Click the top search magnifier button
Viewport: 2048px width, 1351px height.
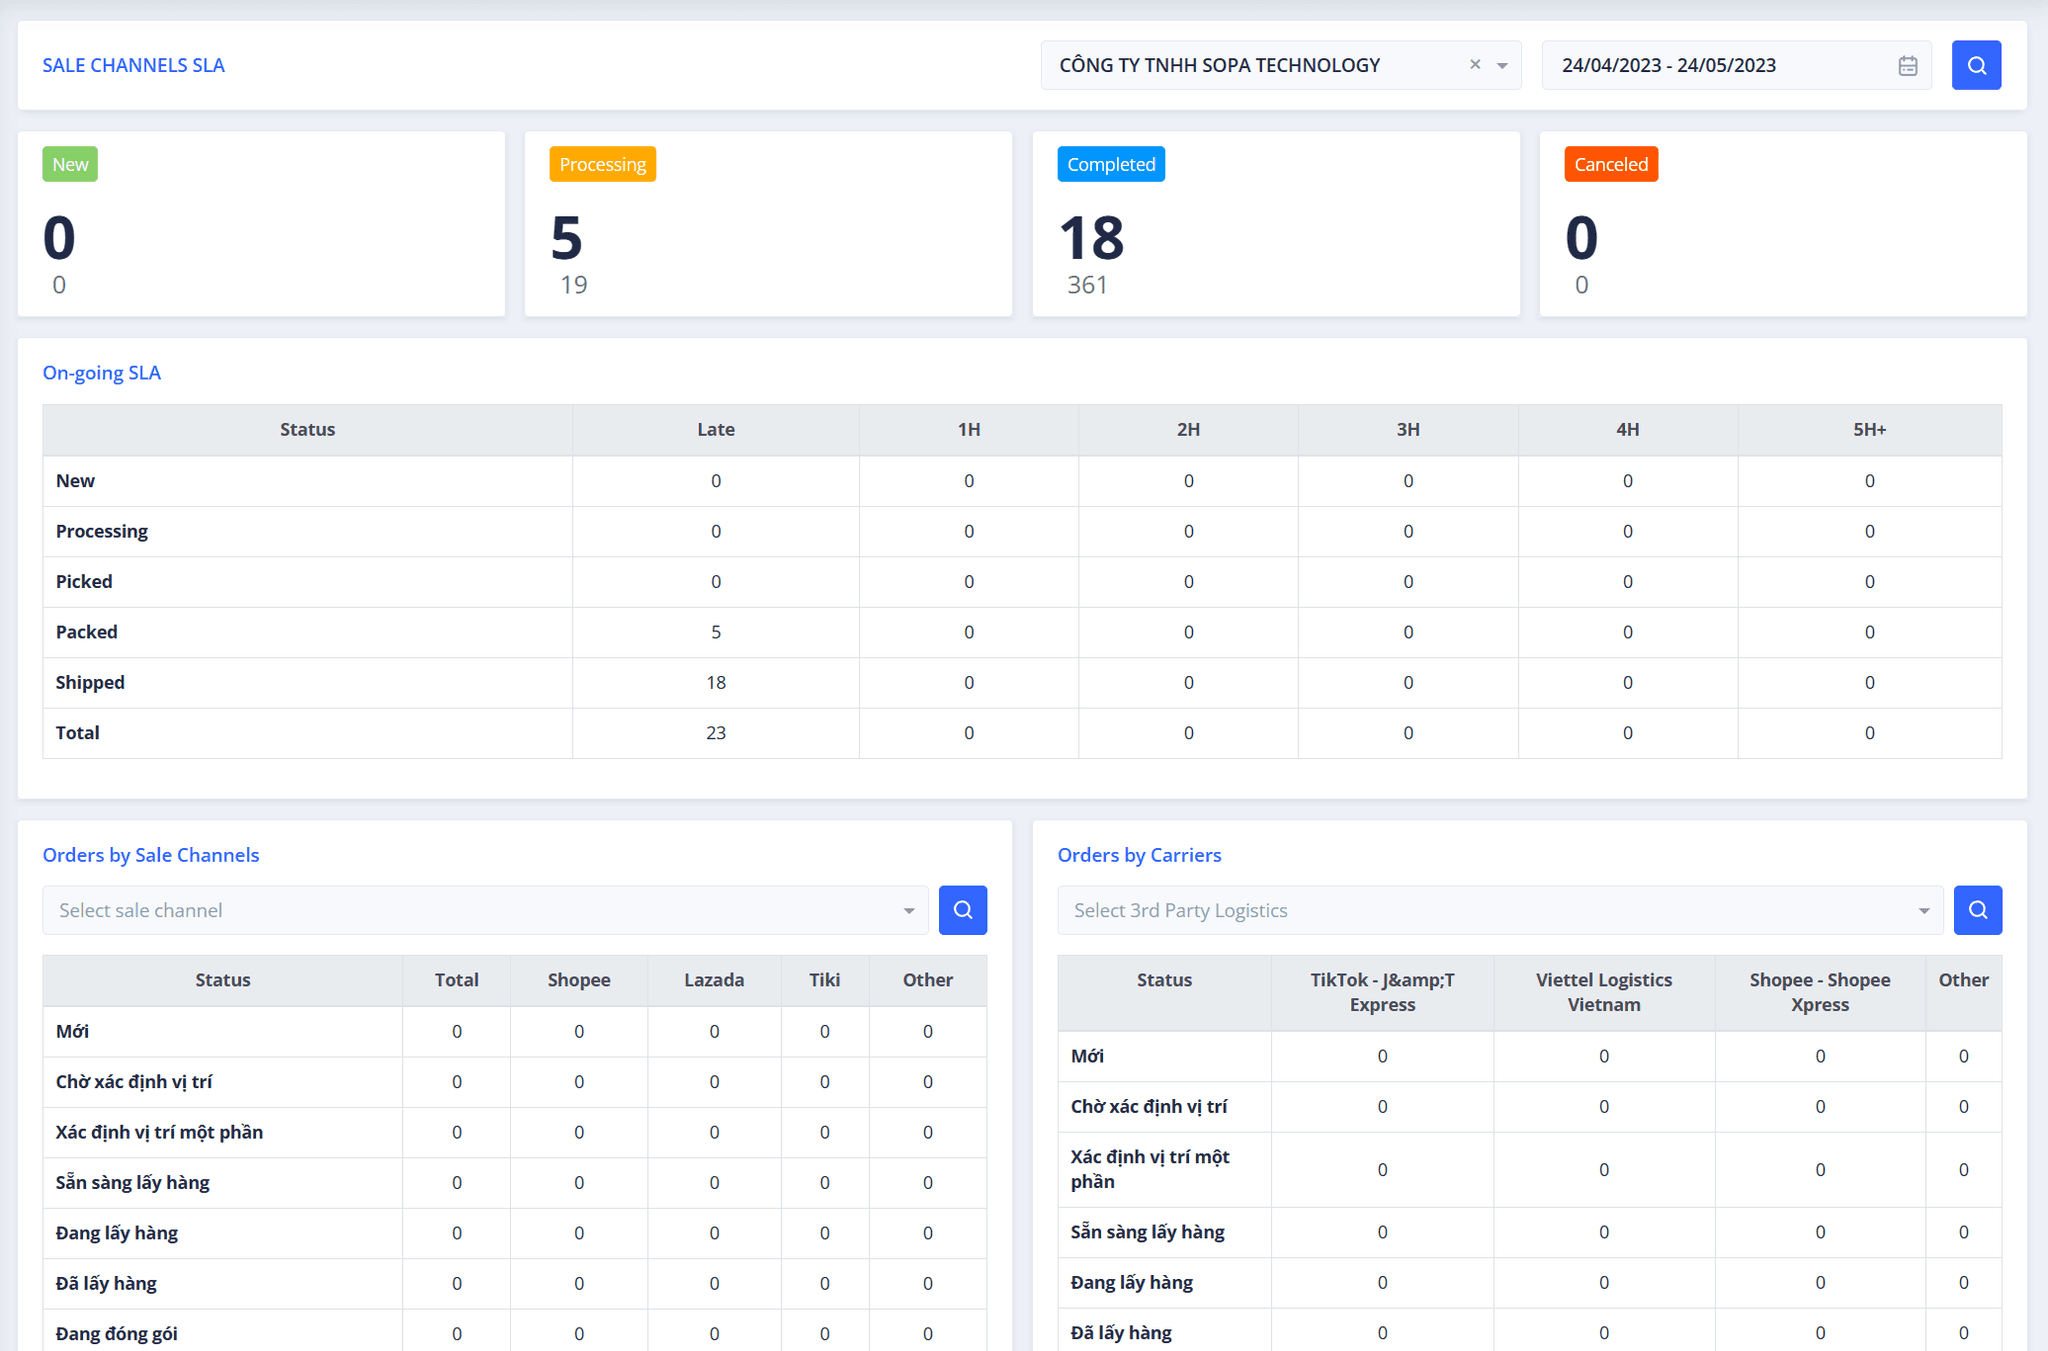click(1975, 64)
